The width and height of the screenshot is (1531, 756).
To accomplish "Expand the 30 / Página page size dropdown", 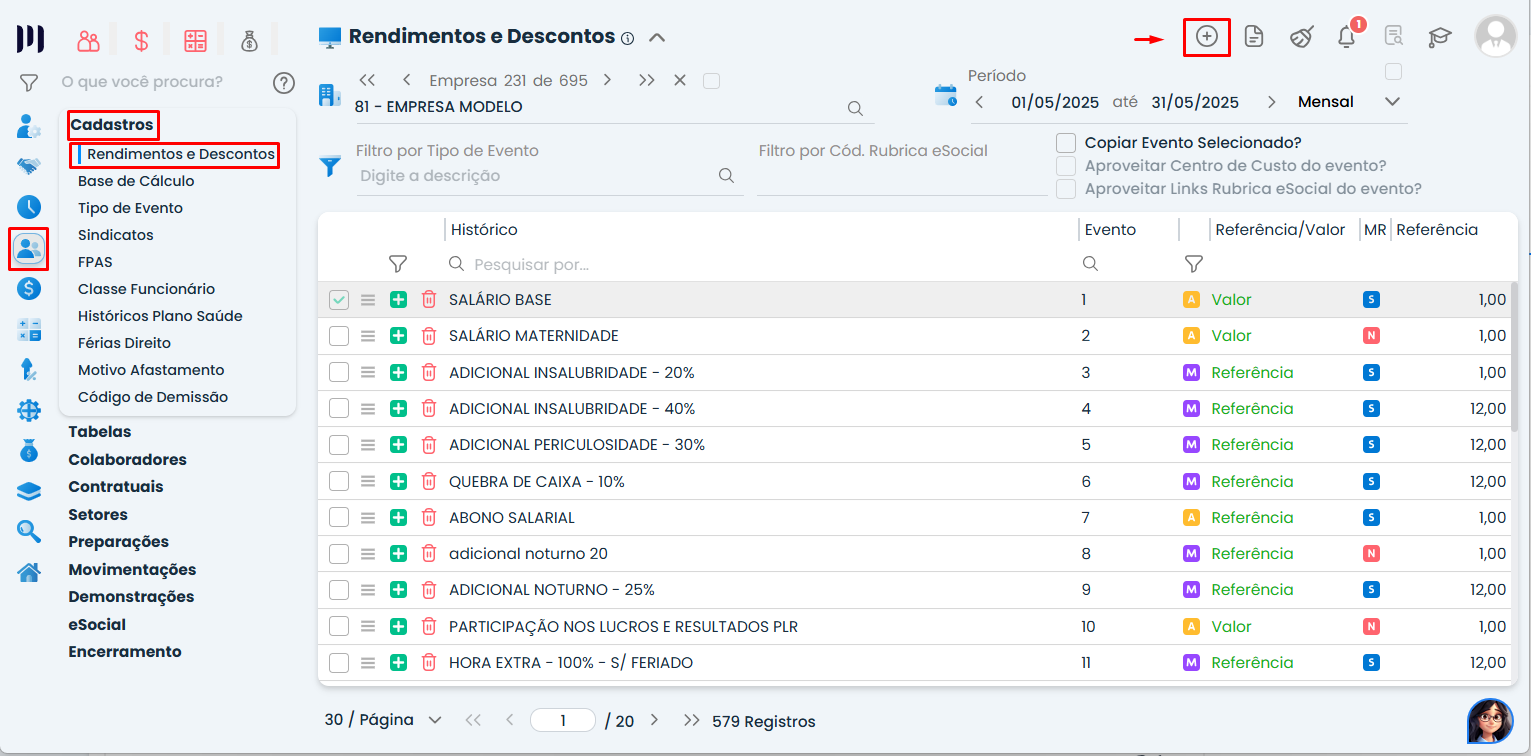I will [434, 720].
